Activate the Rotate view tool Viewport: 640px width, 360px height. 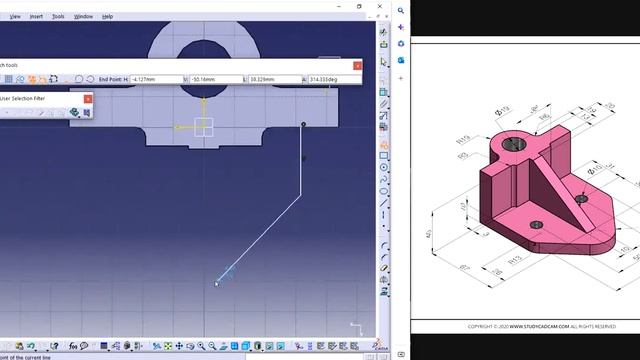(190, 346)
